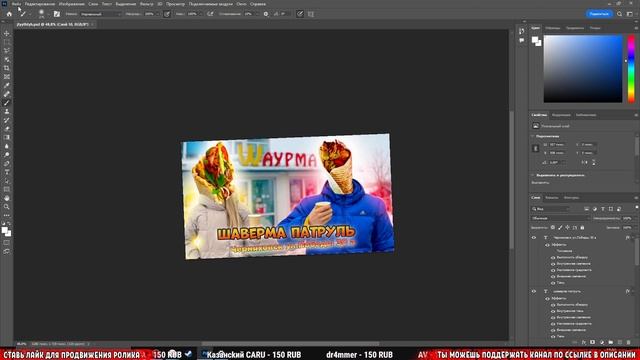Toggle шаверма патруль layer's Выполнить обводку eye
This screenshot has height=360, width=640.
[x=553, y=305]
